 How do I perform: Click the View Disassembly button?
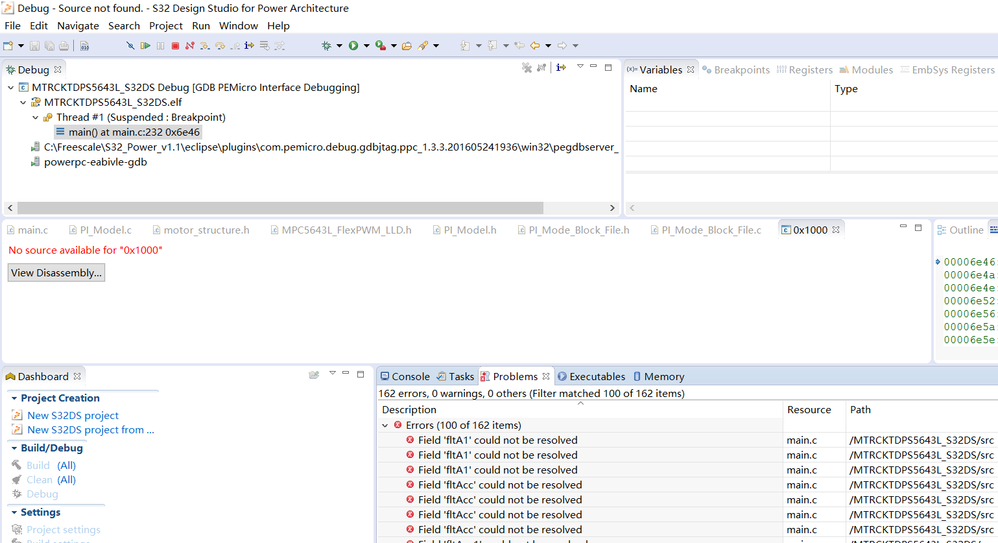point(56,272)
